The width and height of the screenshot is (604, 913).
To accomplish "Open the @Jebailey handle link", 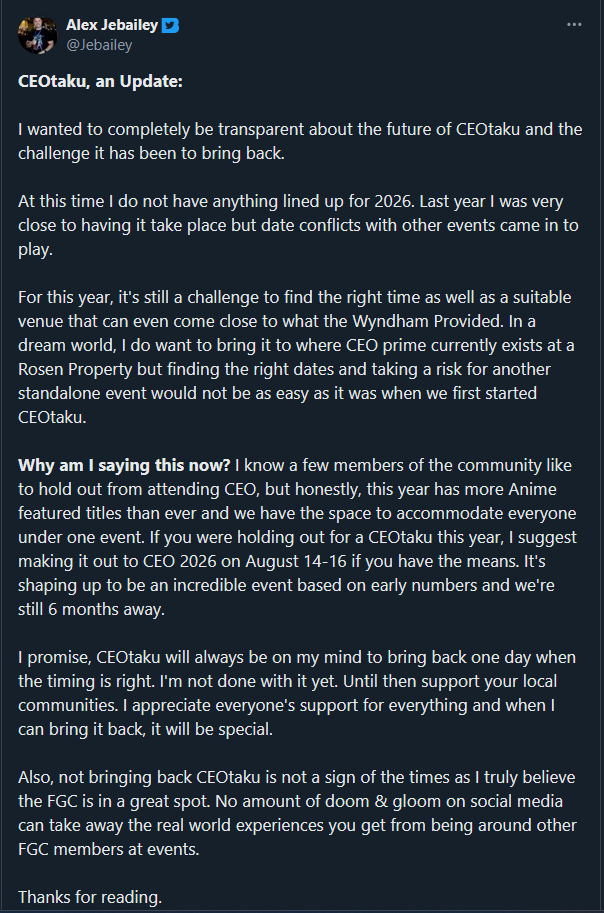I will tap(98, 44).
